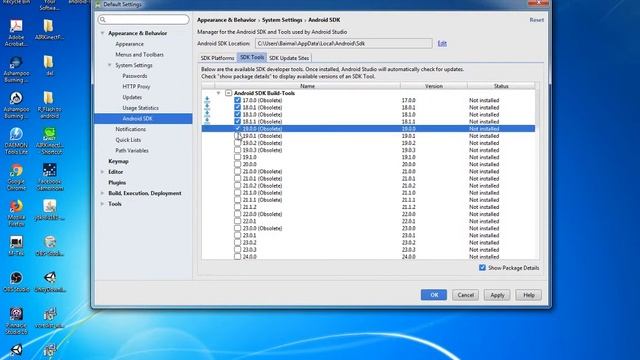The height and width of the screenshot is (360, 640).
Task: Open Menus and Toolbars settings
Action: tap(139, 54)
